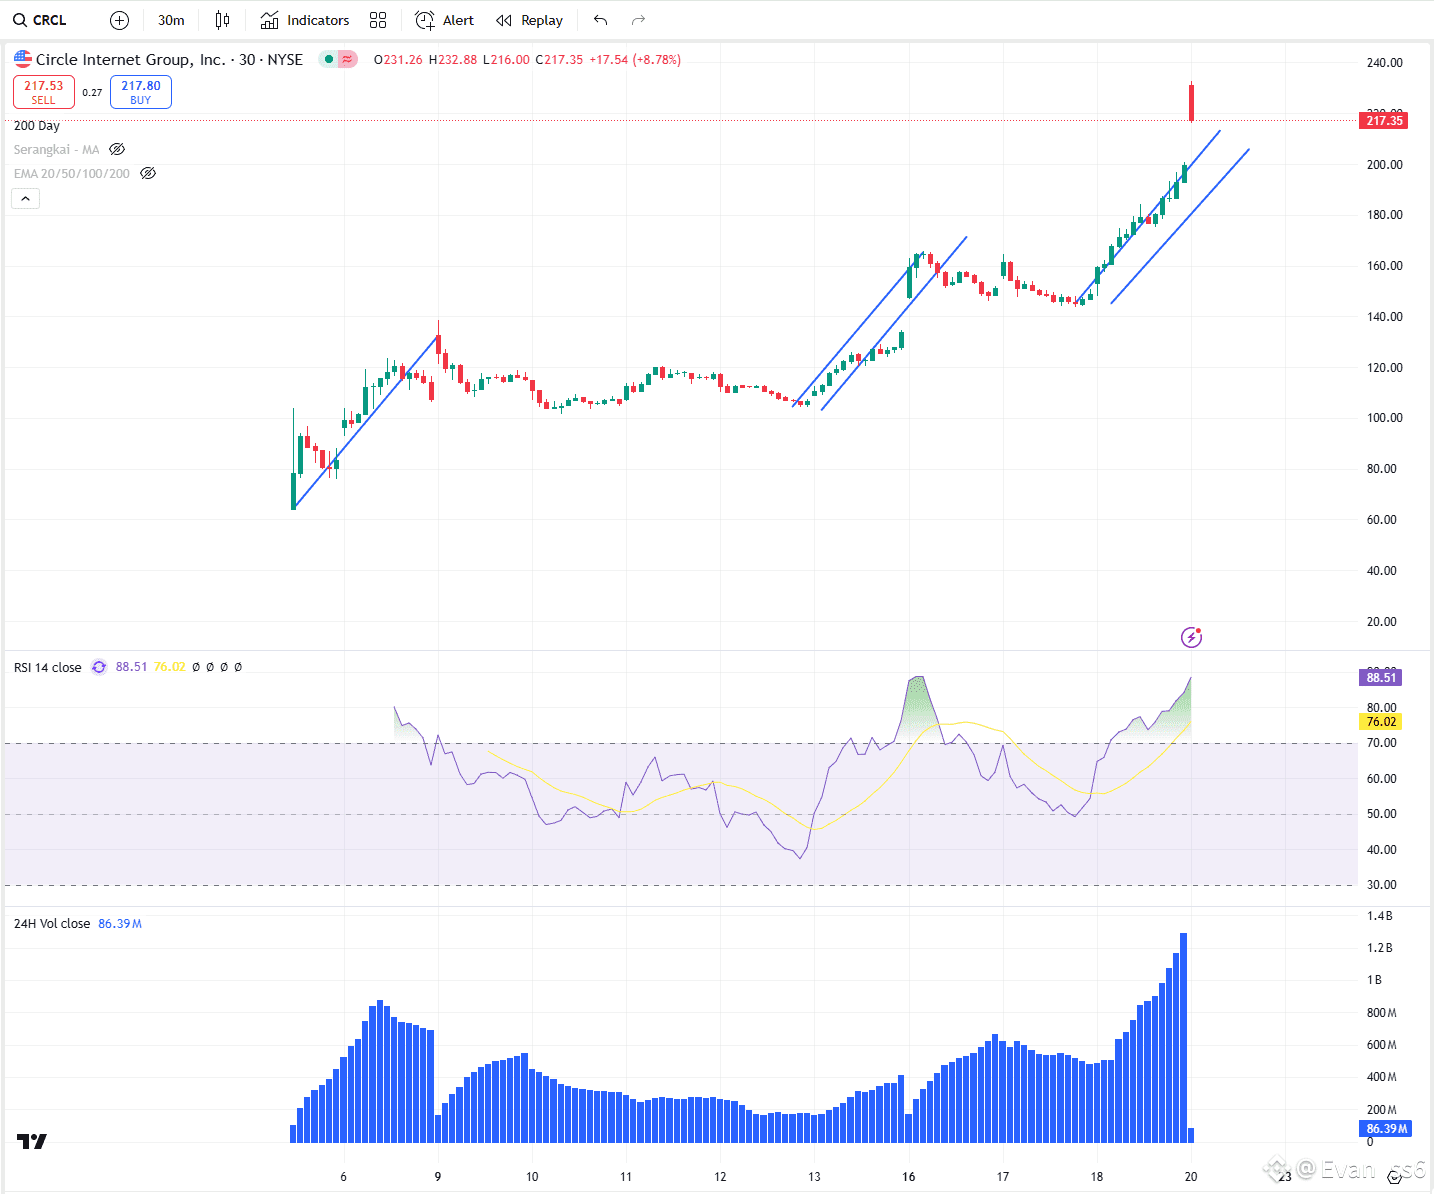Create an Alert for this chart
Viewport: 1434px width, 1194px height.
pos(445,20)
